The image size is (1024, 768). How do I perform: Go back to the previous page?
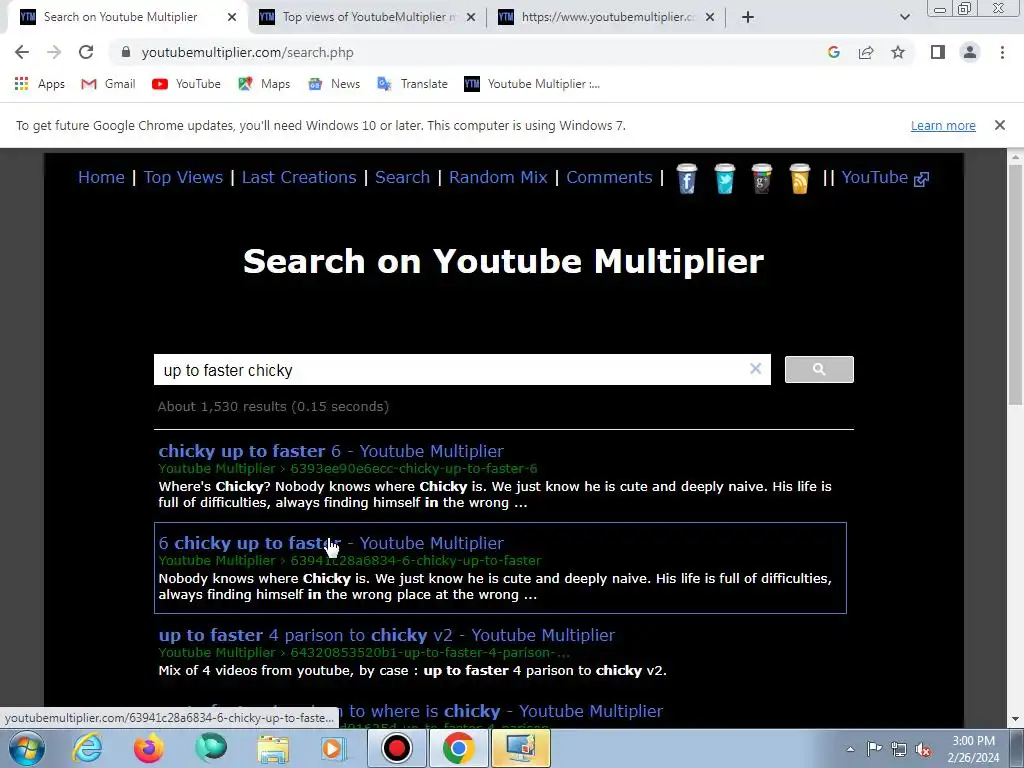click(22, 52)
